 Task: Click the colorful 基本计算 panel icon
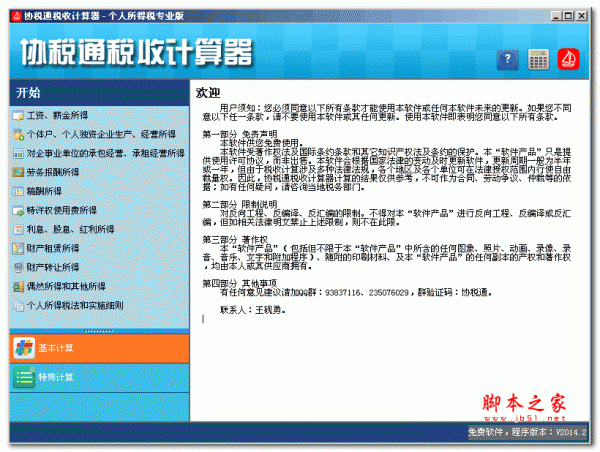(24, 348)
